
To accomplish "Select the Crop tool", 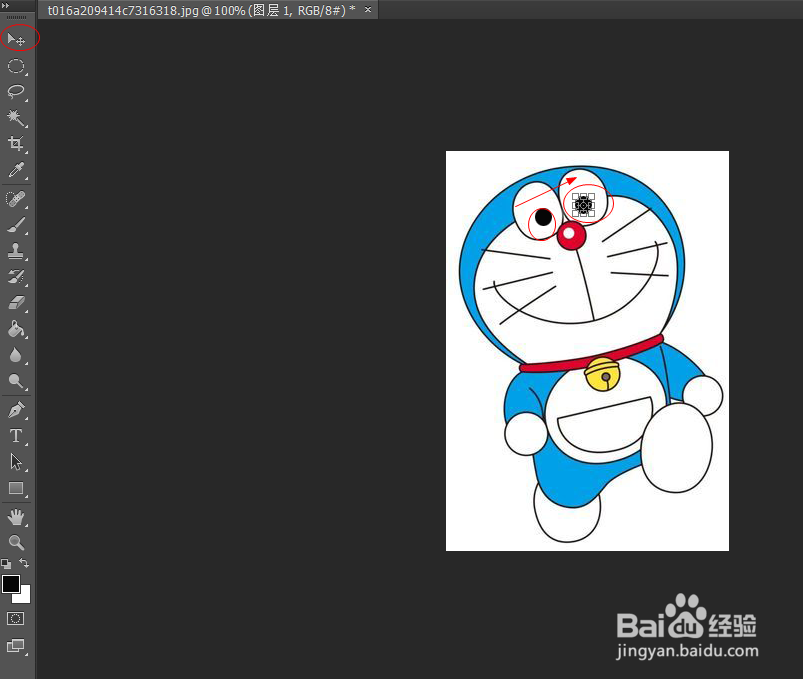I will [16, 144].
